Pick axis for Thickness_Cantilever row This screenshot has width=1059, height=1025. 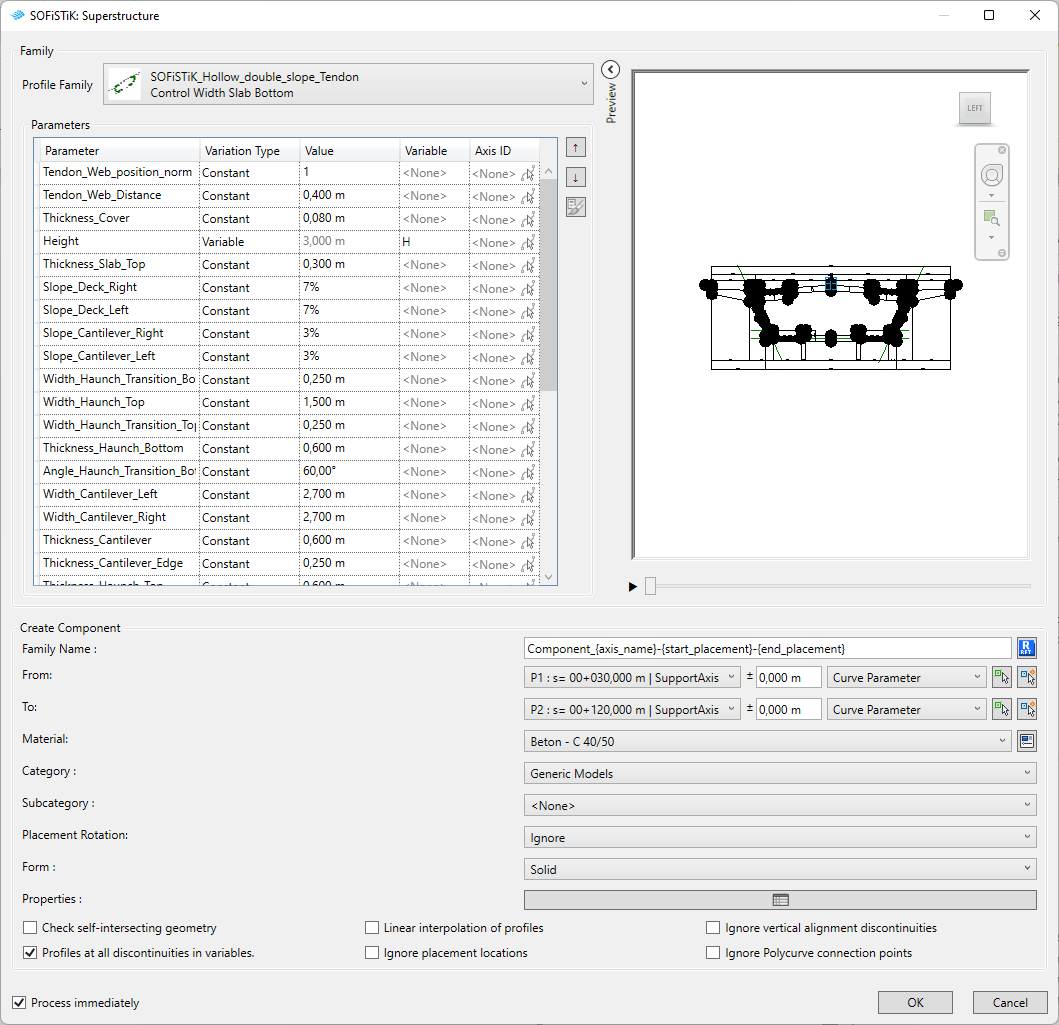pyautogui.click(x=528, y=542)
